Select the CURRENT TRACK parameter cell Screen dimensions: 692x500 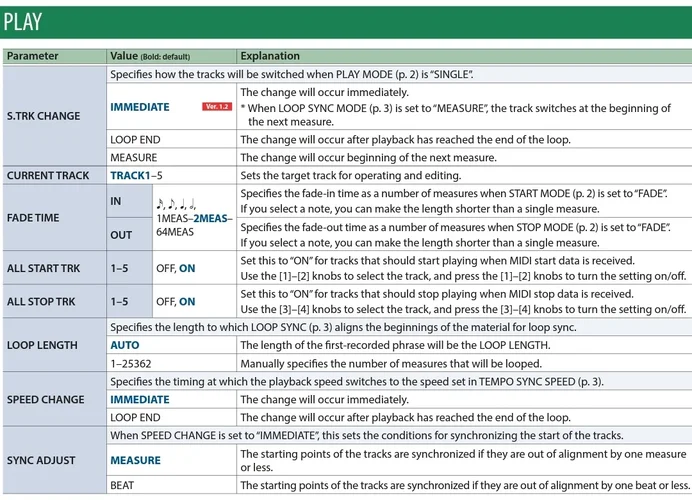pos(54,176)
